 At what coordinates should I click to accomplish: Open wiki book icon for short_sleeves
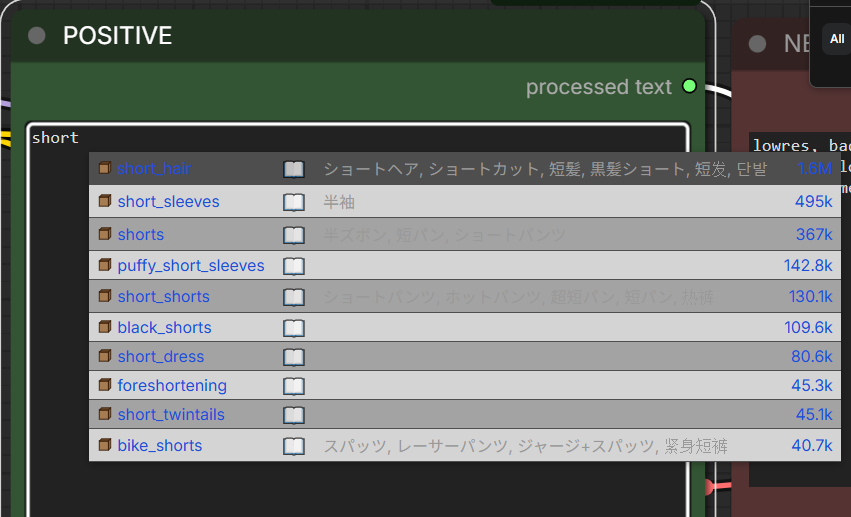click(294, 203)
